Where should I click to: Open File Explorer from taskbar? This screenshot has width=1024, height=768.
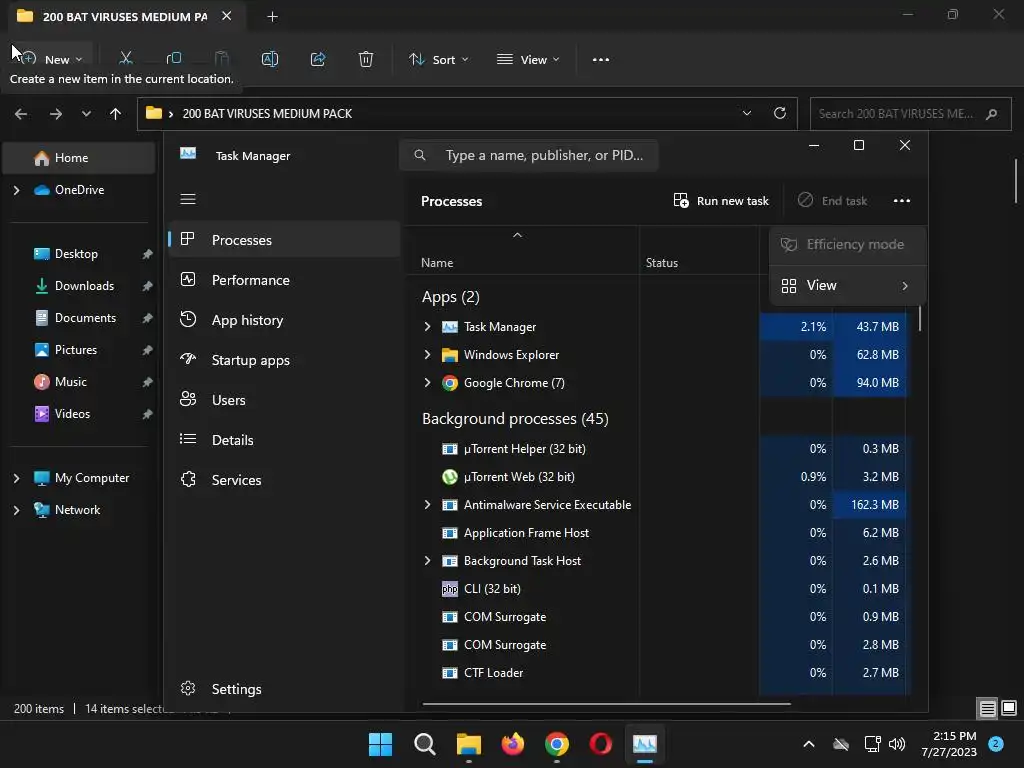point(468,744)
